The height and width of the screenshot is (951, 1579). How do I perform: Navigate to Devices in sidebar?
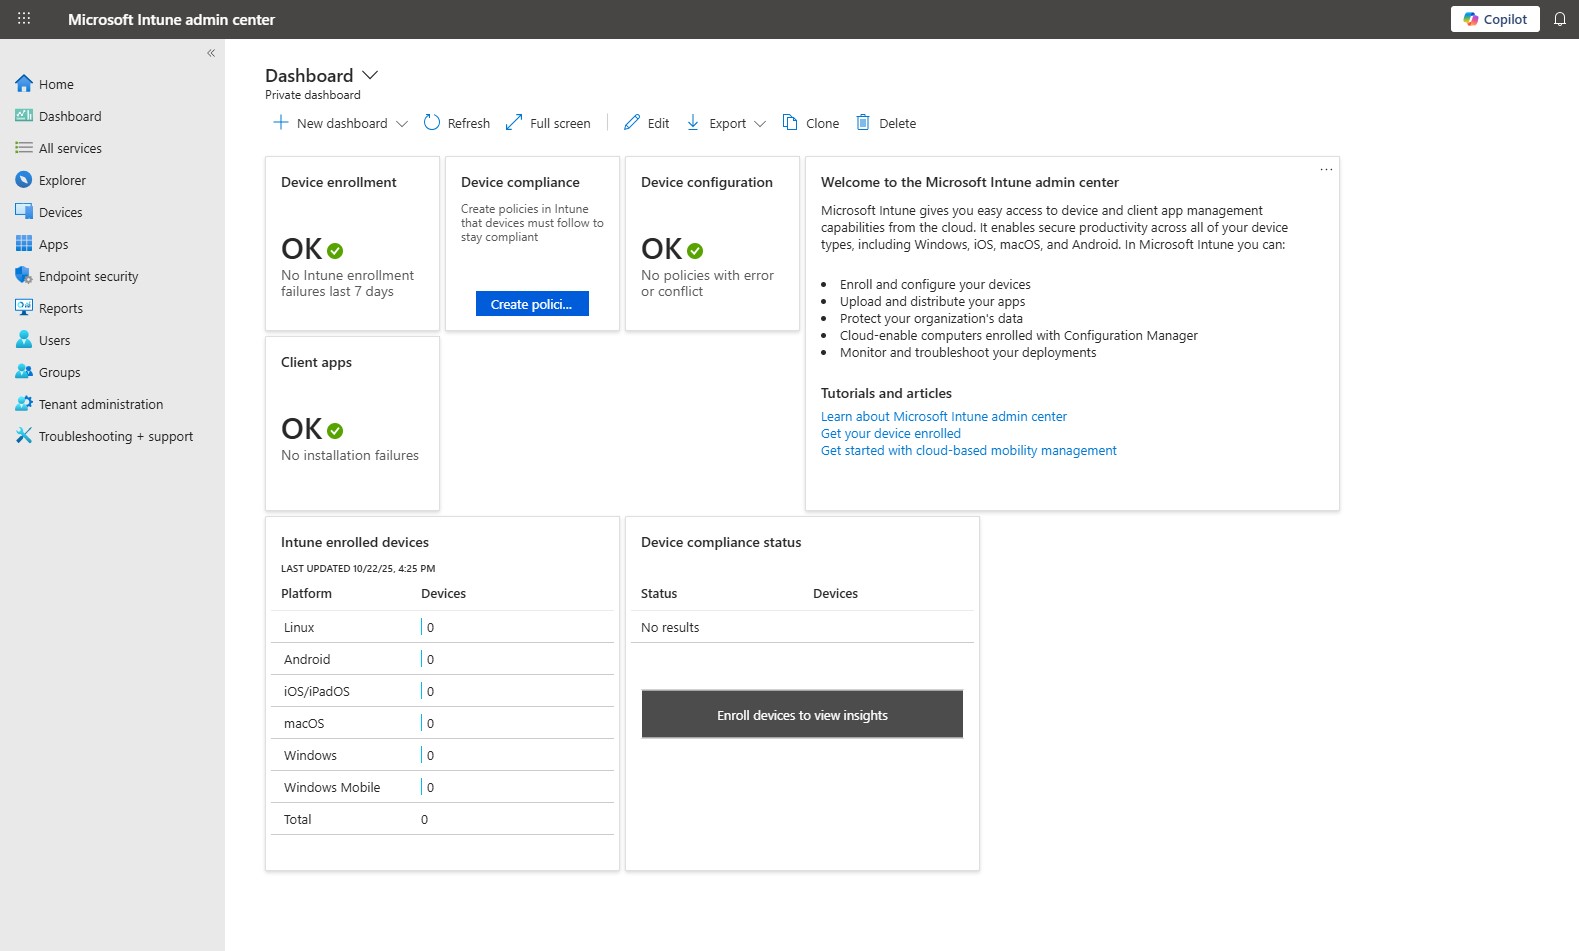(x=60, y=213)
